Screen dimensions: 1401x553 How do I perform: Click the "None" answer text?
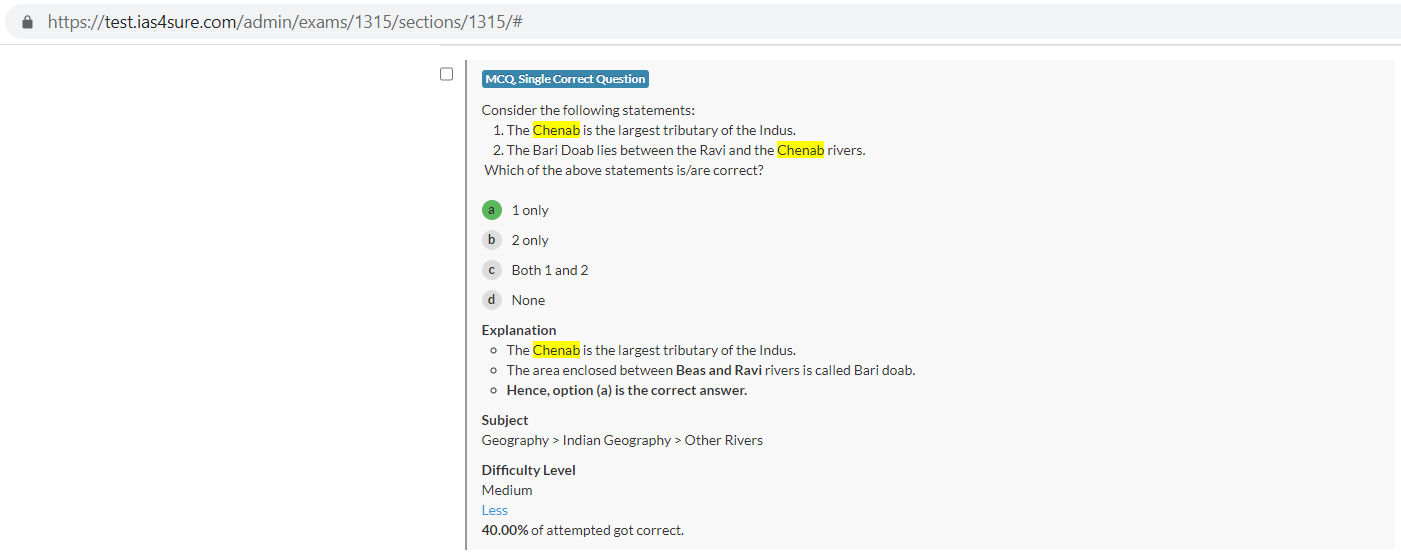coord(528,300)
